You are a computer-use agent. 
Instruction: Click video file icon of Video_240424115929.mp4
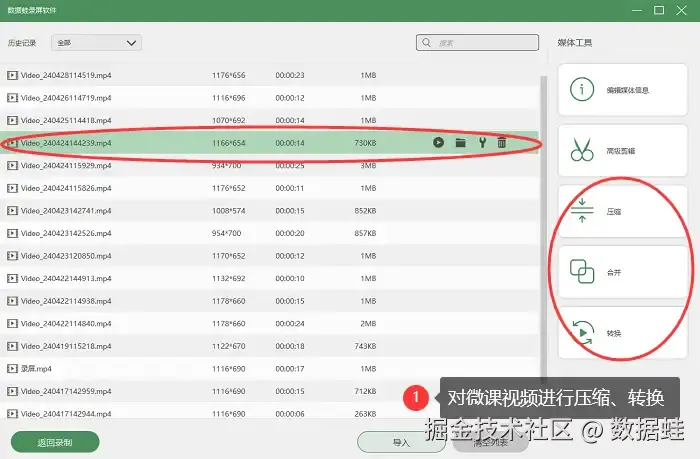point(12,165)
